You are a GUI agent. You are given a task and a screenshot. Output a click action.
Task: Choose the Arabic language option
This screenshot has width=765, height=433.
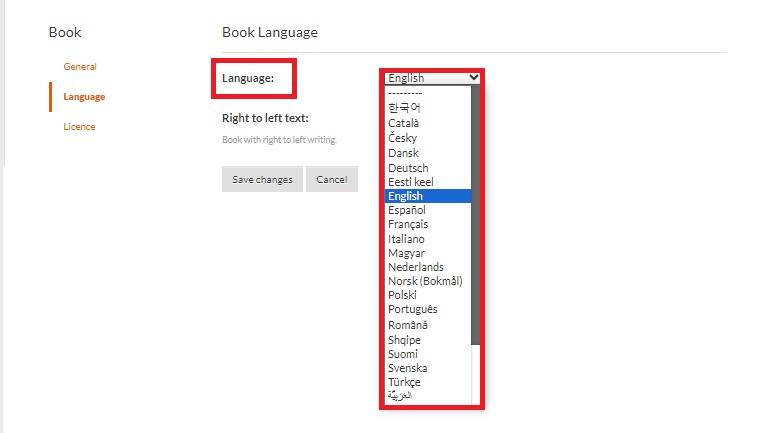399,397
